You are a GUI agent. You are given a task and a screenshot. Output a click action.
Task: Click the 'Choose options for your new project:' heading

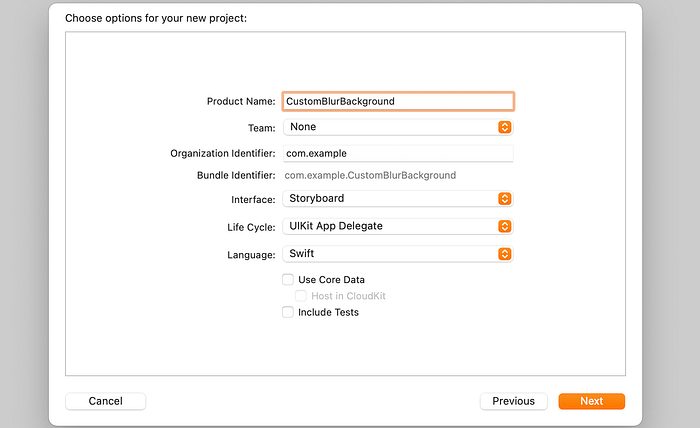coord(156,18)
